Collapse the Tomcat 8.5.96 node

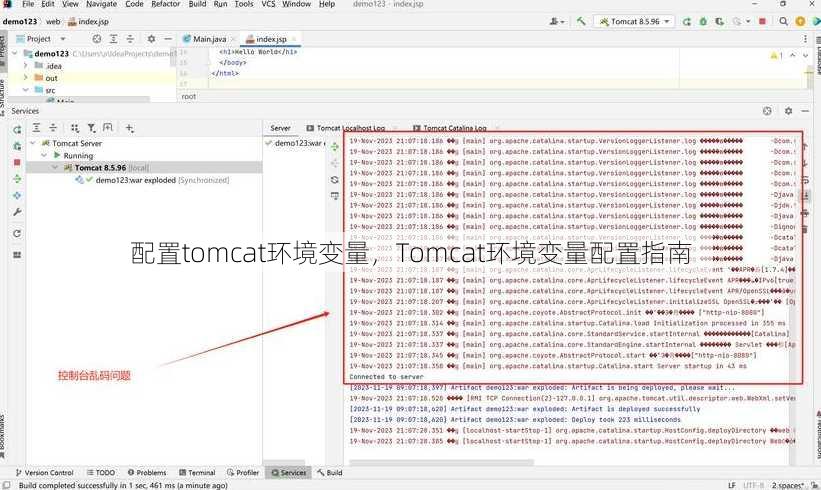click(55, 168)
